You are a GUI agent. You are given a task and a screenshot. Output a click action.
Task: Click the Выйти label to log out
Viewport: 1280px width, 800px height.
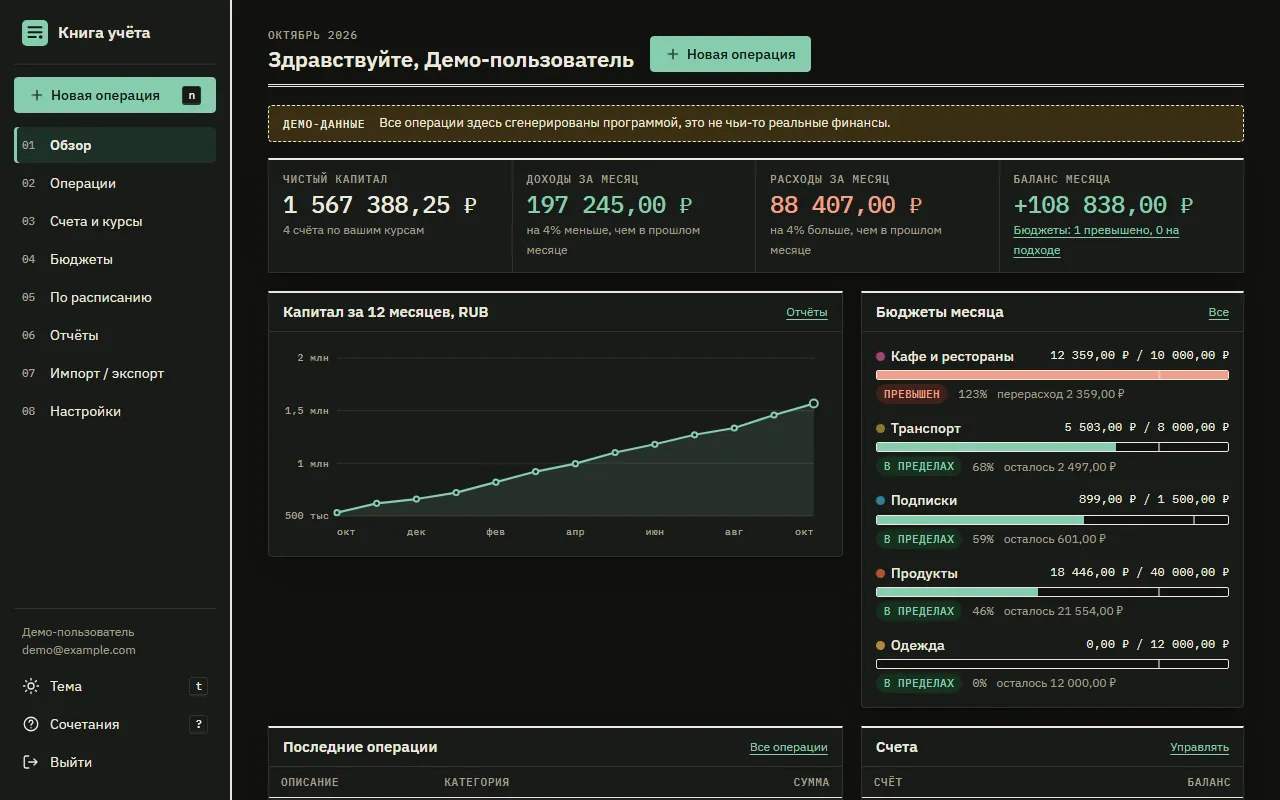coord(71,762)
